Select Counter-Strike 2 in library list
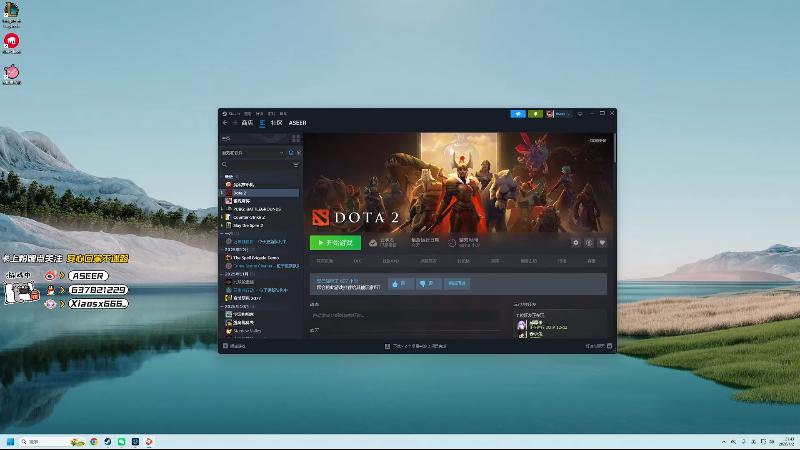This screenshot has height=450, width=800. [x=260, y=217]
